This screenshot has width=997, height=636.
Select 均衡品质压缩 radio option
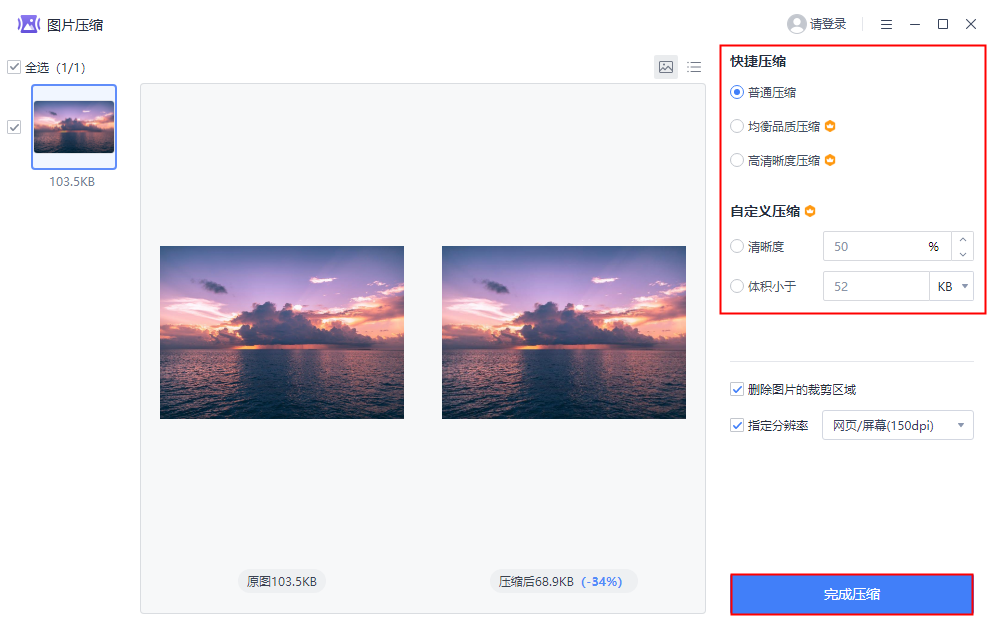(x=737, y=126)
